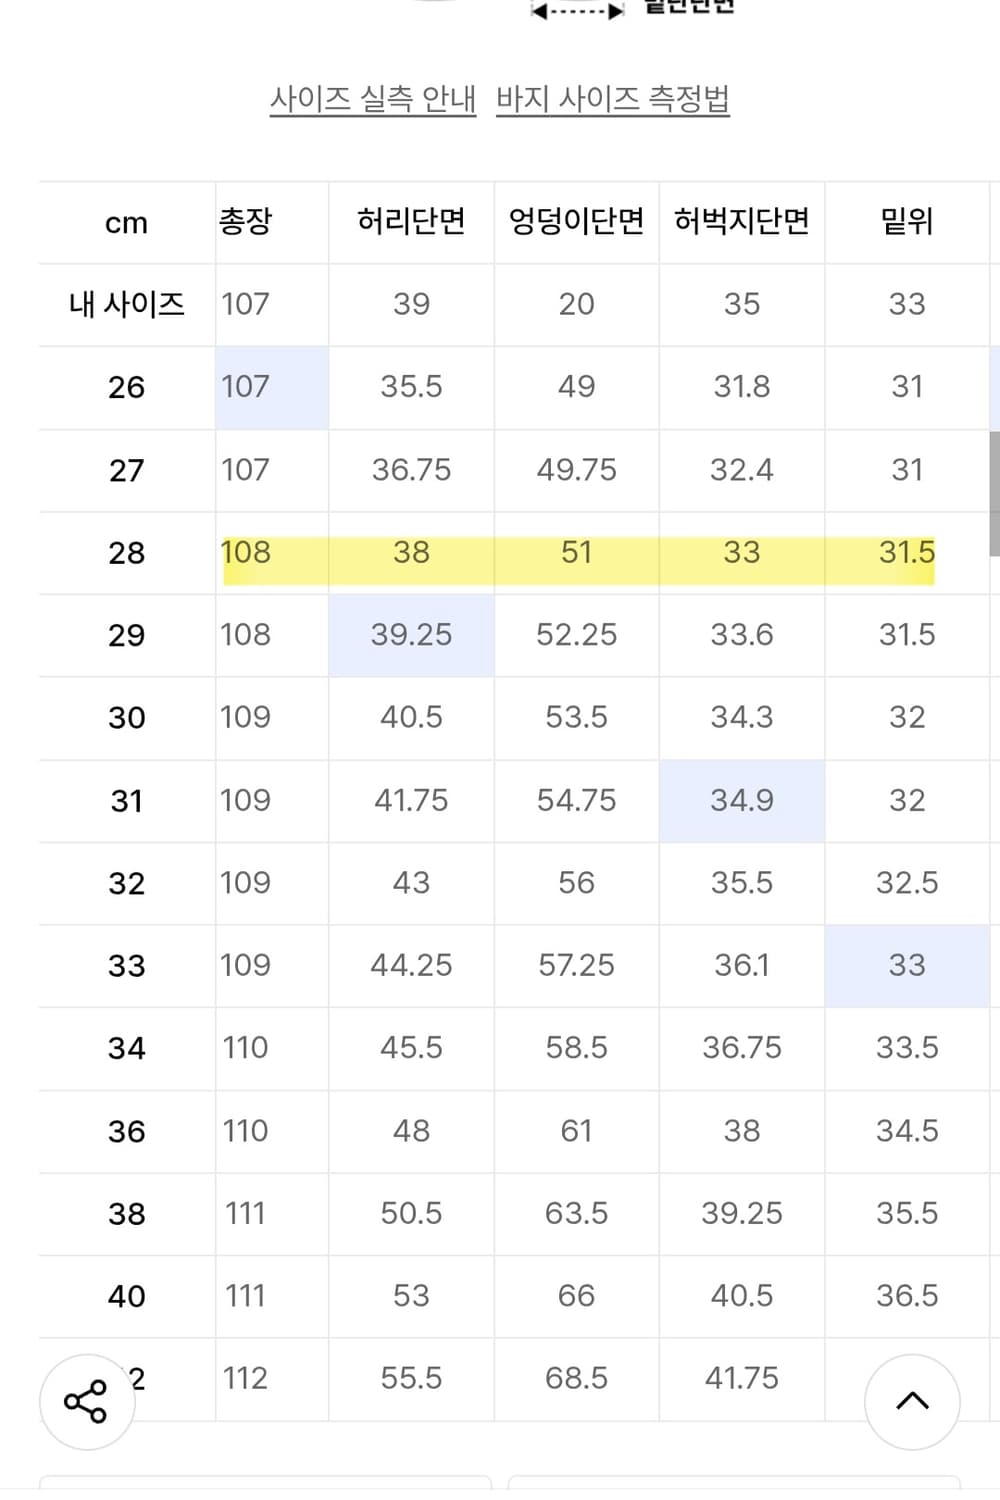Select the 내 사이즈 row label
This screenshot has height=1500, width=1000.
[x=127, y=304]
